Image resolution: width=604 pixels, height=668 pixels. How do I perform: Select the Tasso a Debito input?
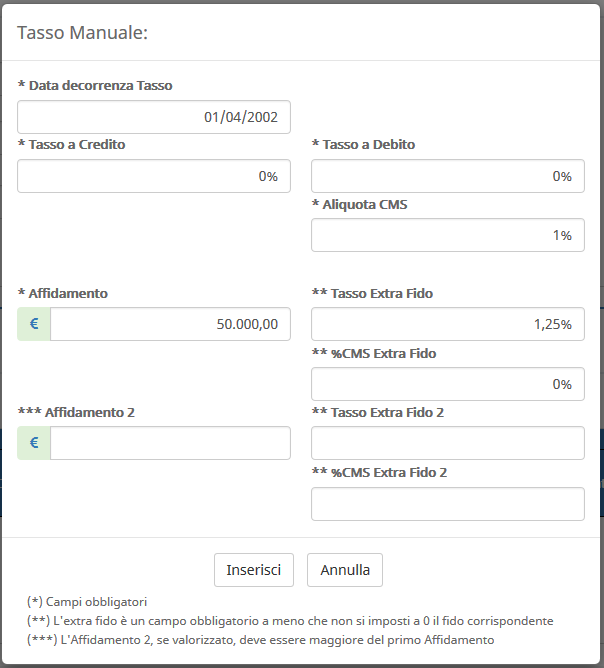(x=448, y=176)
